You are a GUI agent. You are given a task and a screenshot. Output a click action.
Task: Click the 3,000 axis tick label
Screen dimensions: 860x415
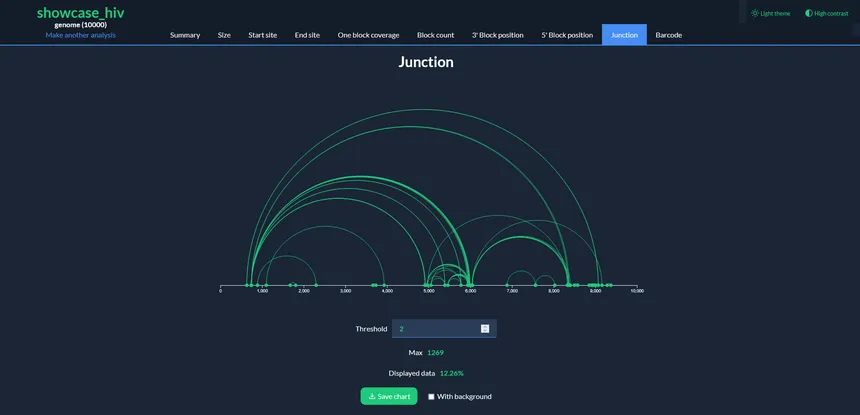point(346,291)
